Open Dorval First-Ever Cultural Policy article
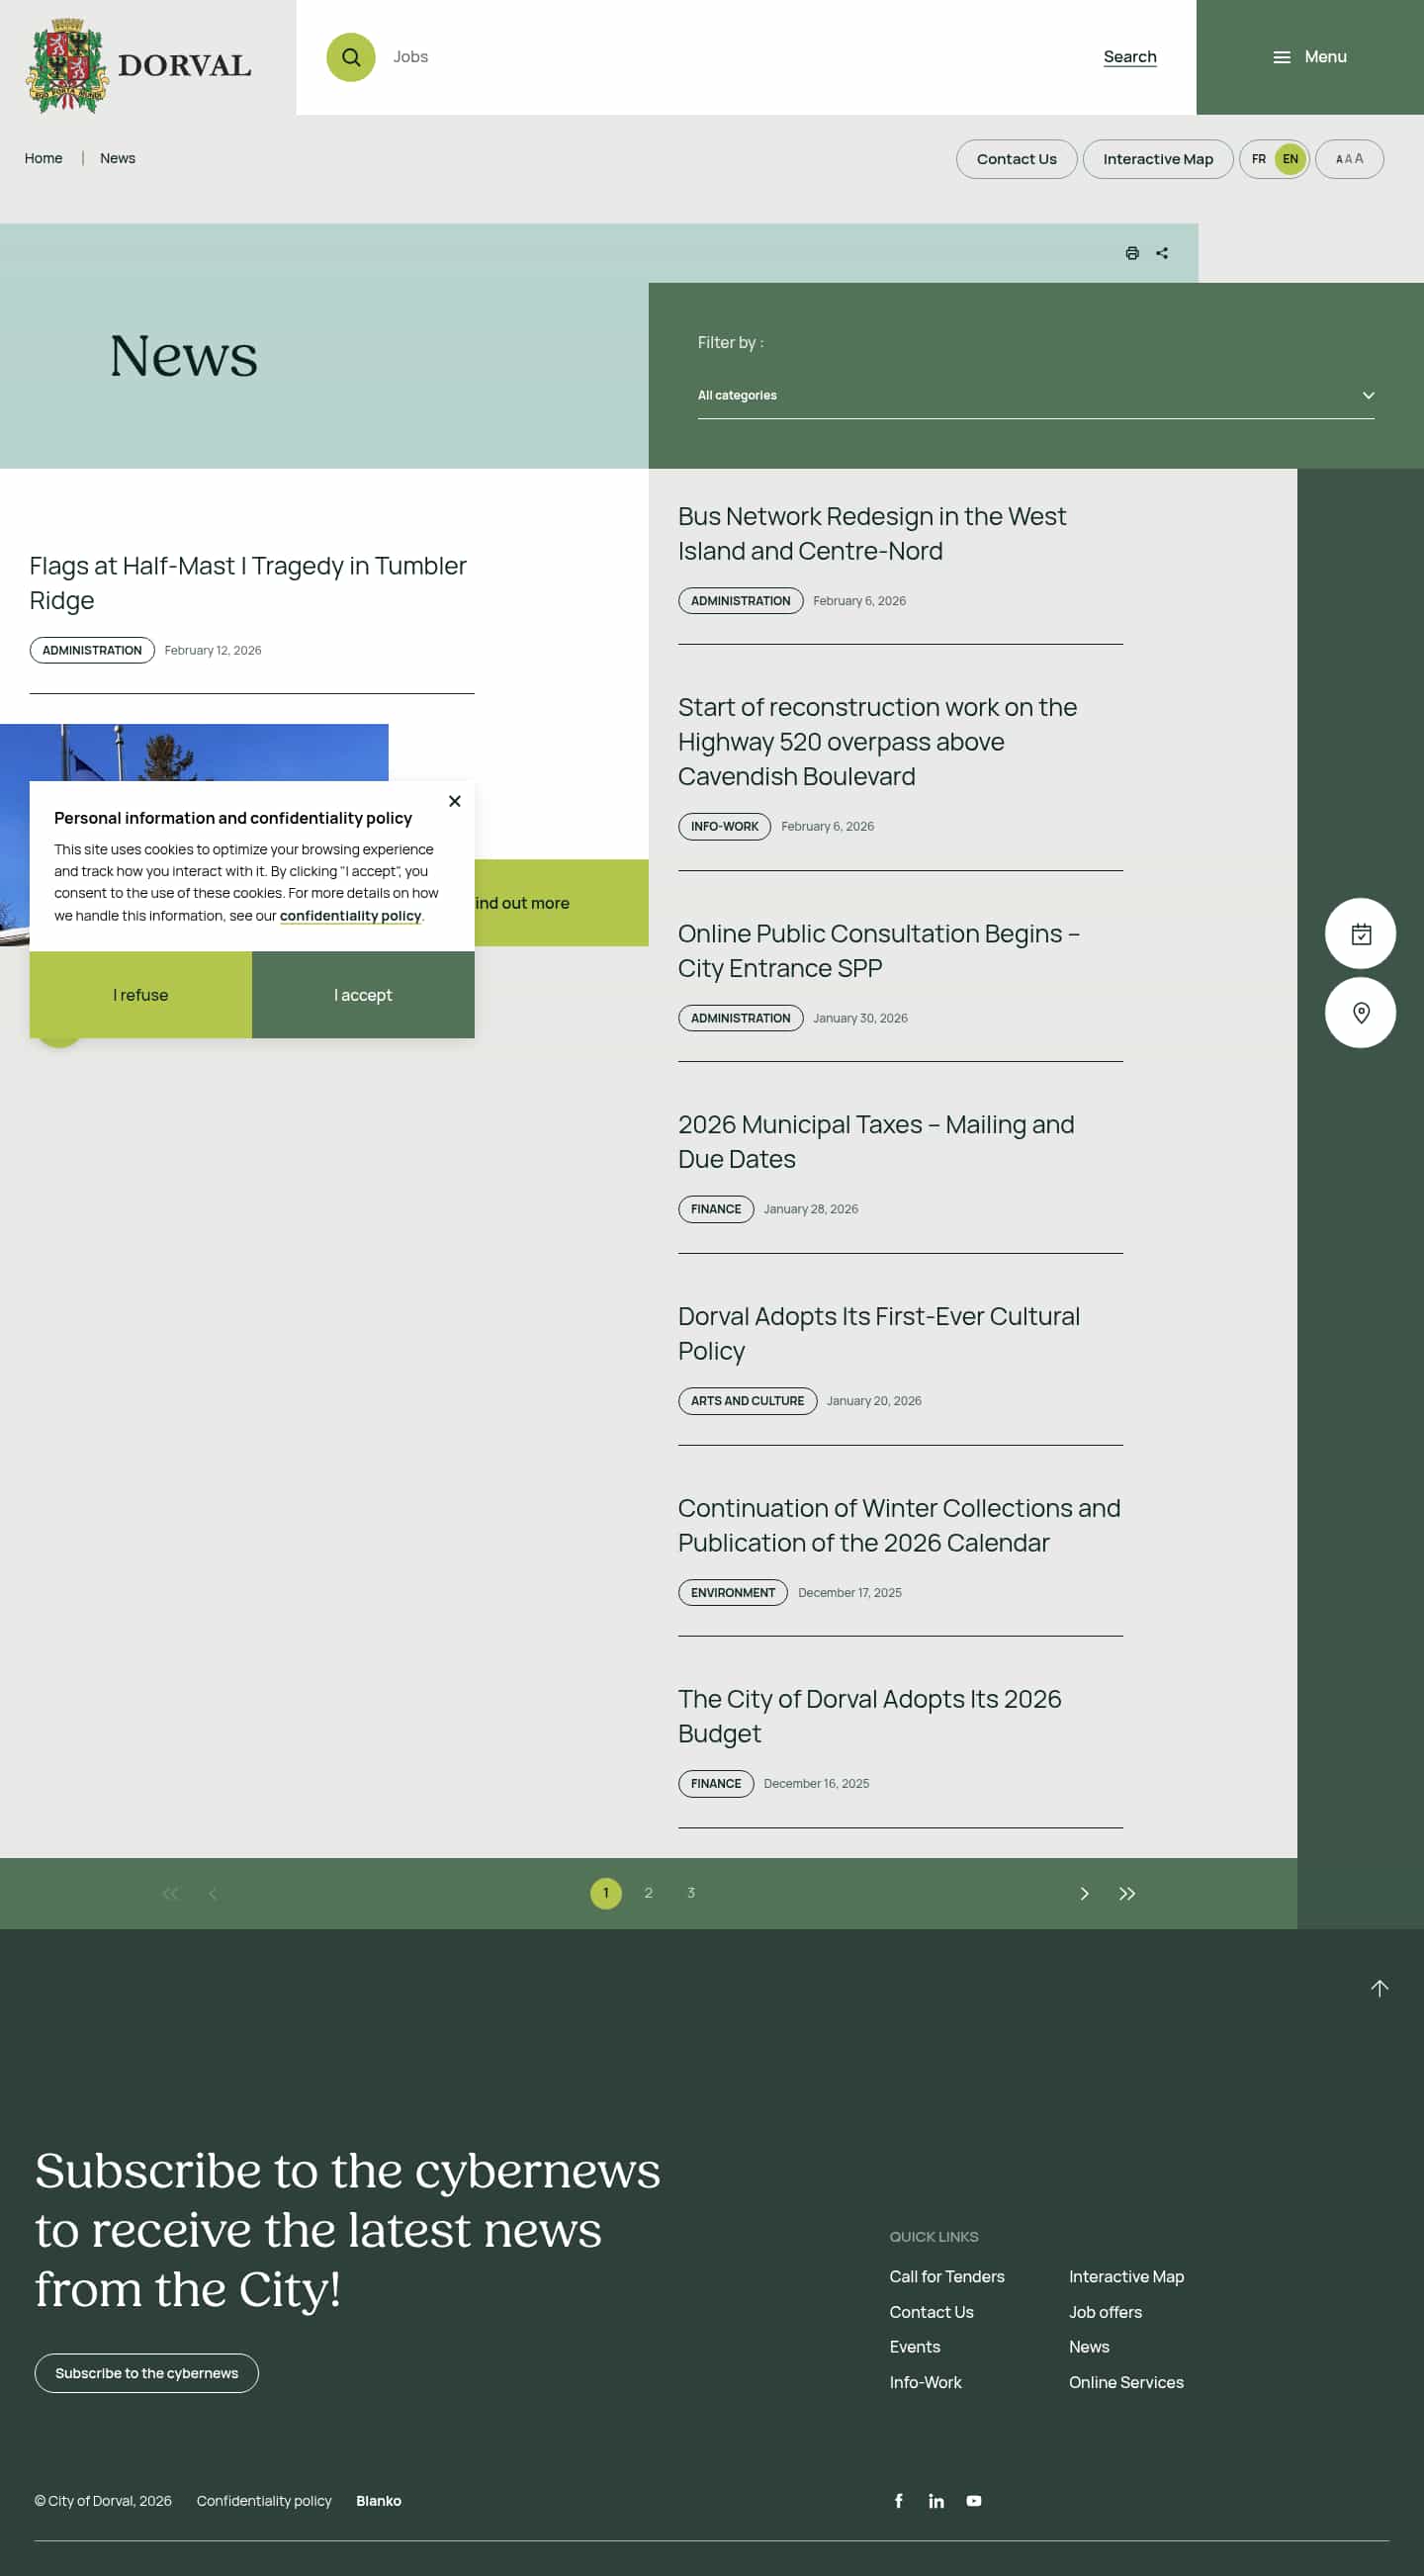This screenshot has width=1424, height=2576. tap(878, 1333)
